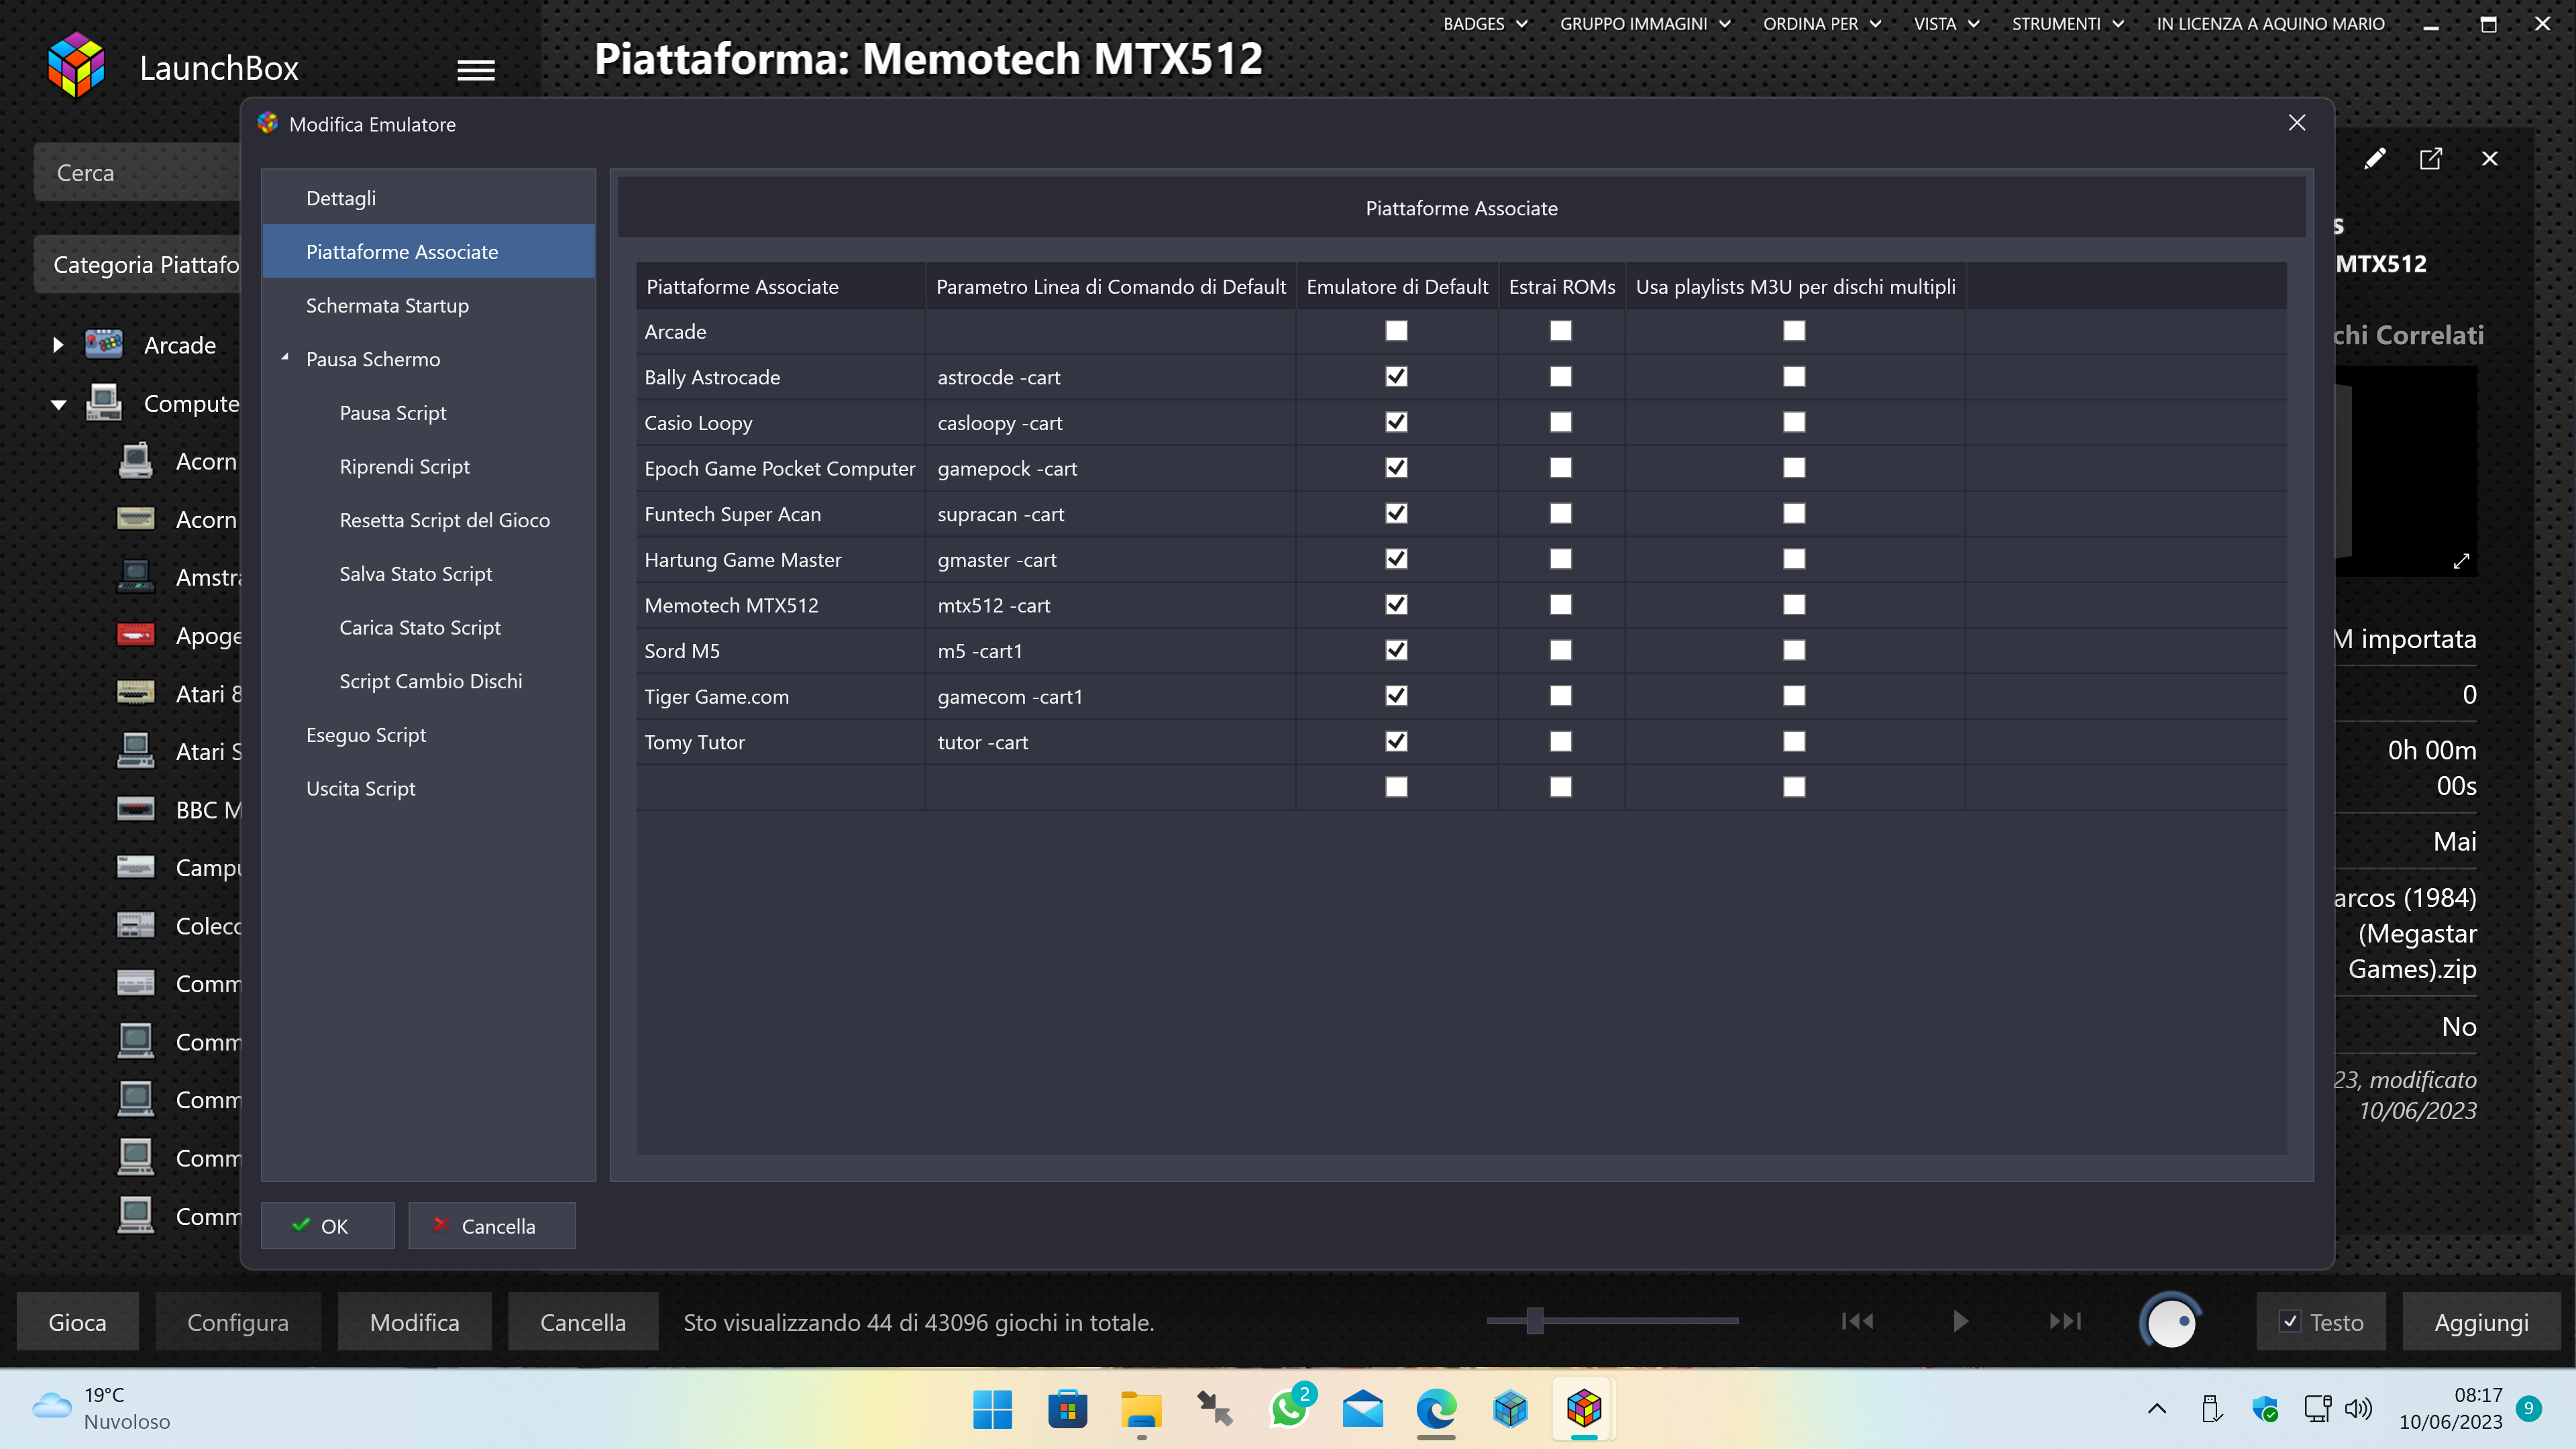Click the play button in music controls
Viewport: 2576px width, 1449px height.
coord(1961,1321)
